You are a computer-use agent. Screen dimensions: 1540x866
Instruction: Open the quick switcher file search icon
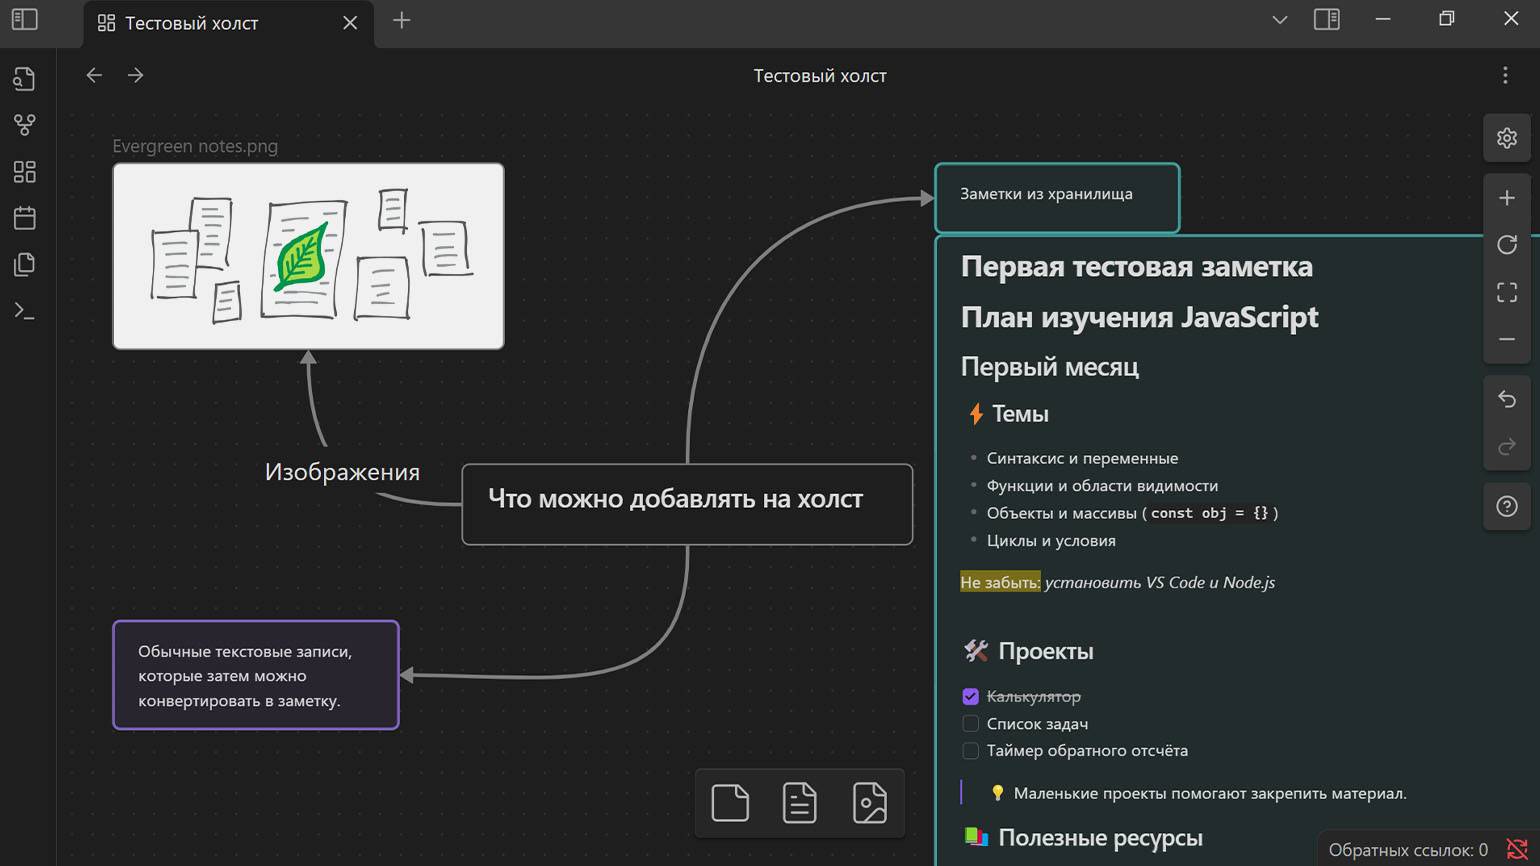(x=24, y=79)
